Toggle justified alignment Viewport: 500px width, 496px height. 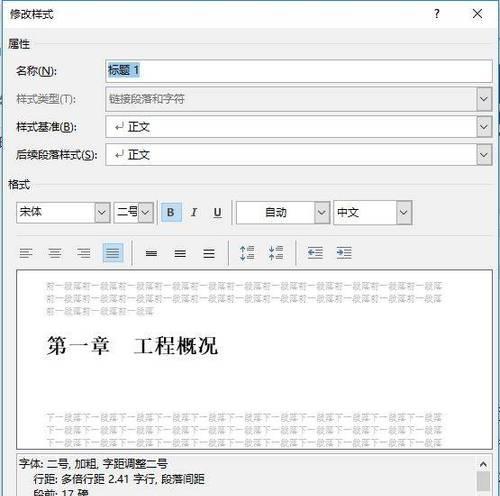coord(113,253)
